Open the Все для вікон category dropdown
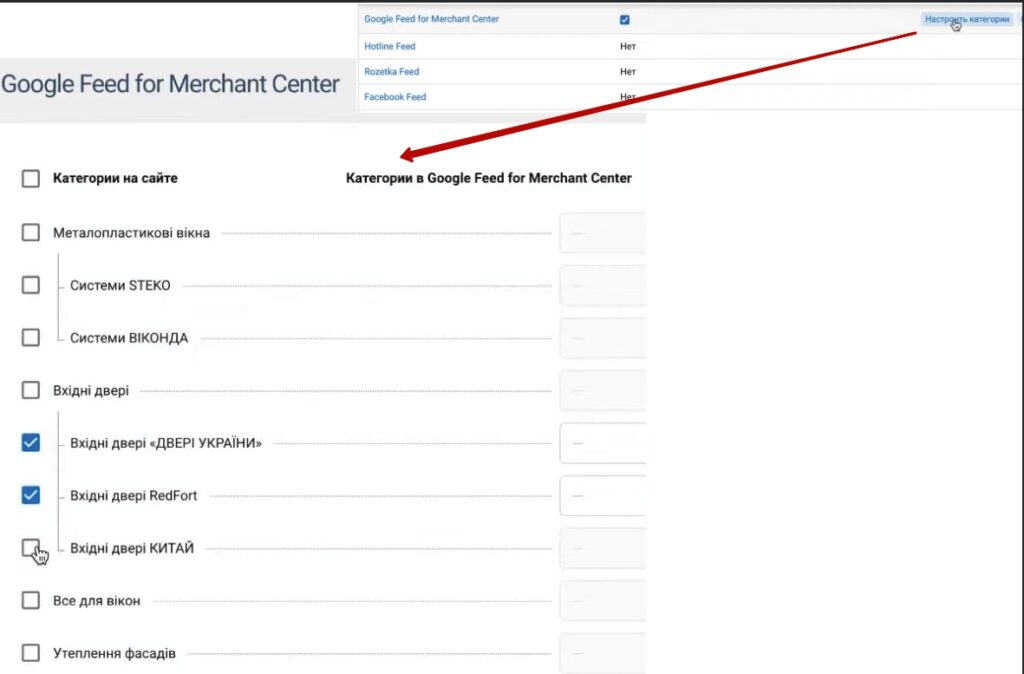The height and width of the screenshot is (674, 1024). pos(603,601)
